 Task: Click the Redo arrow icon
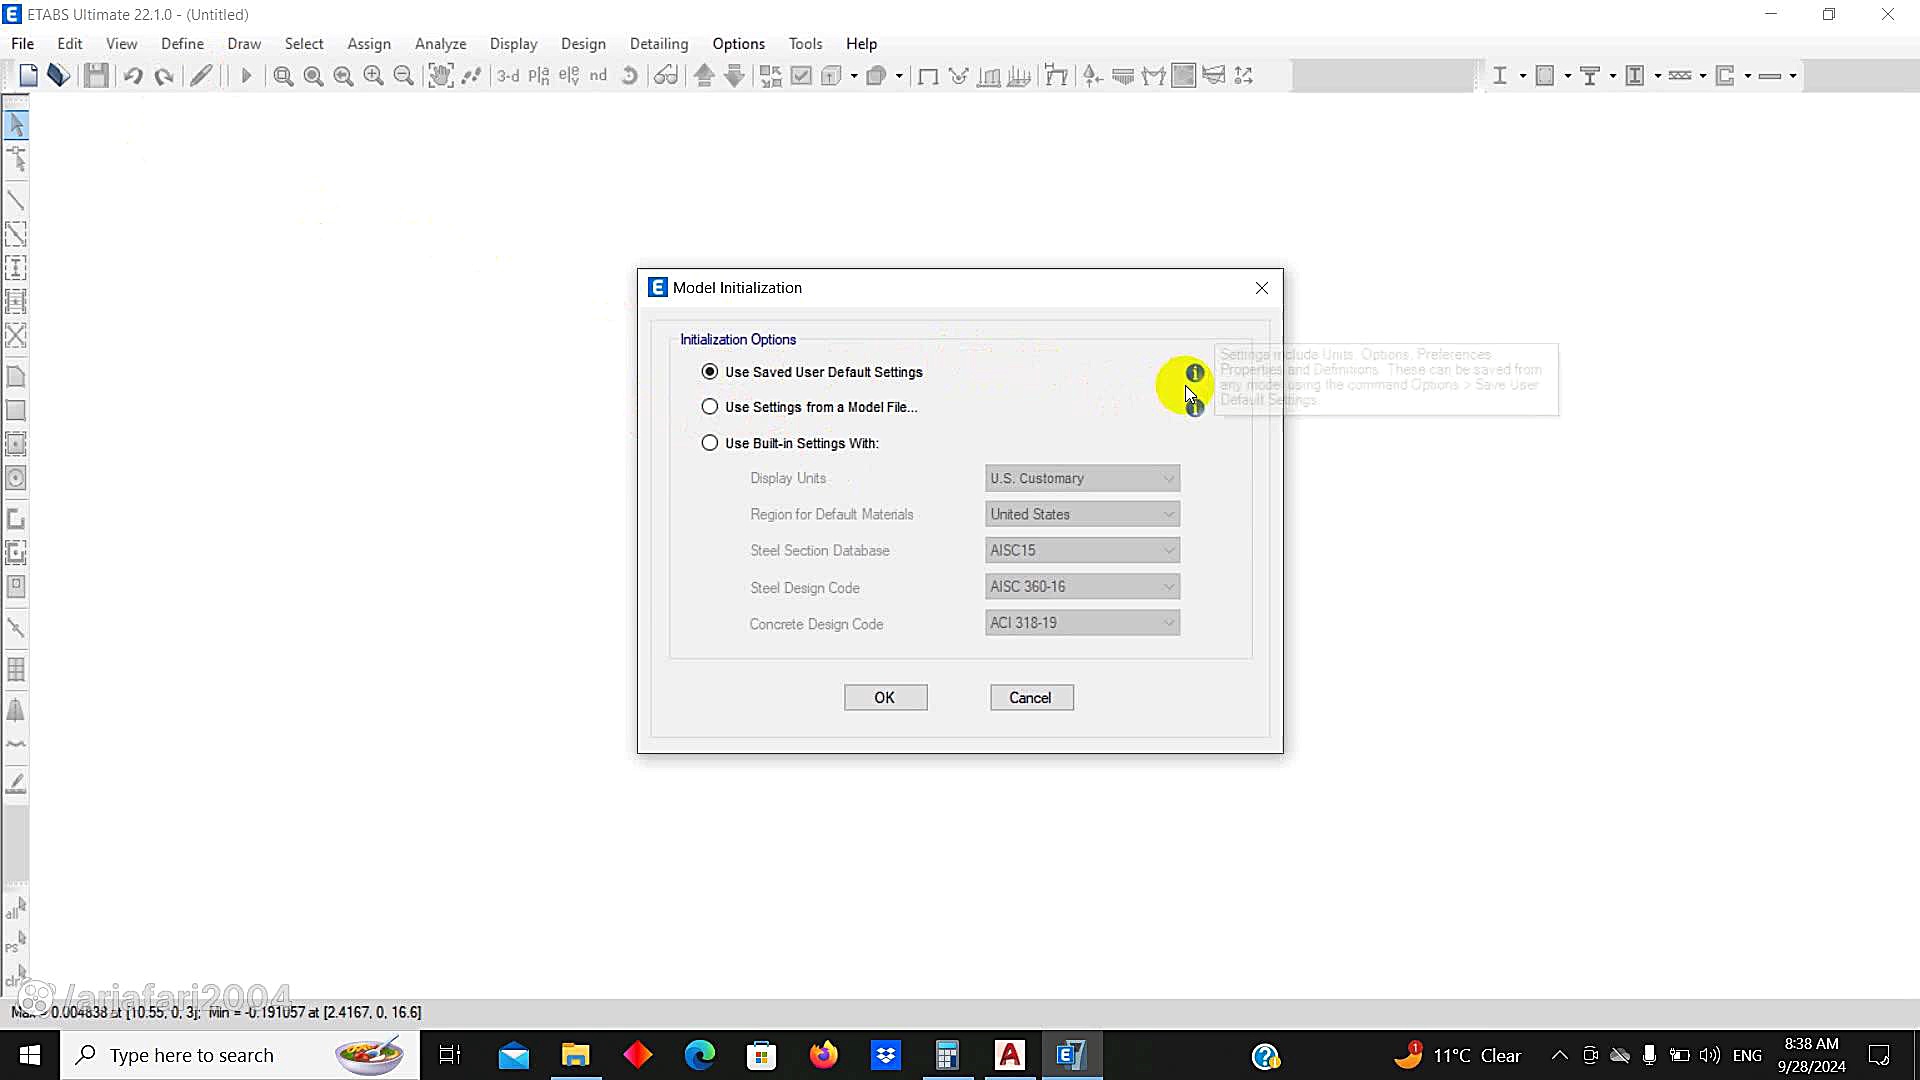click(x=164, y=76)
